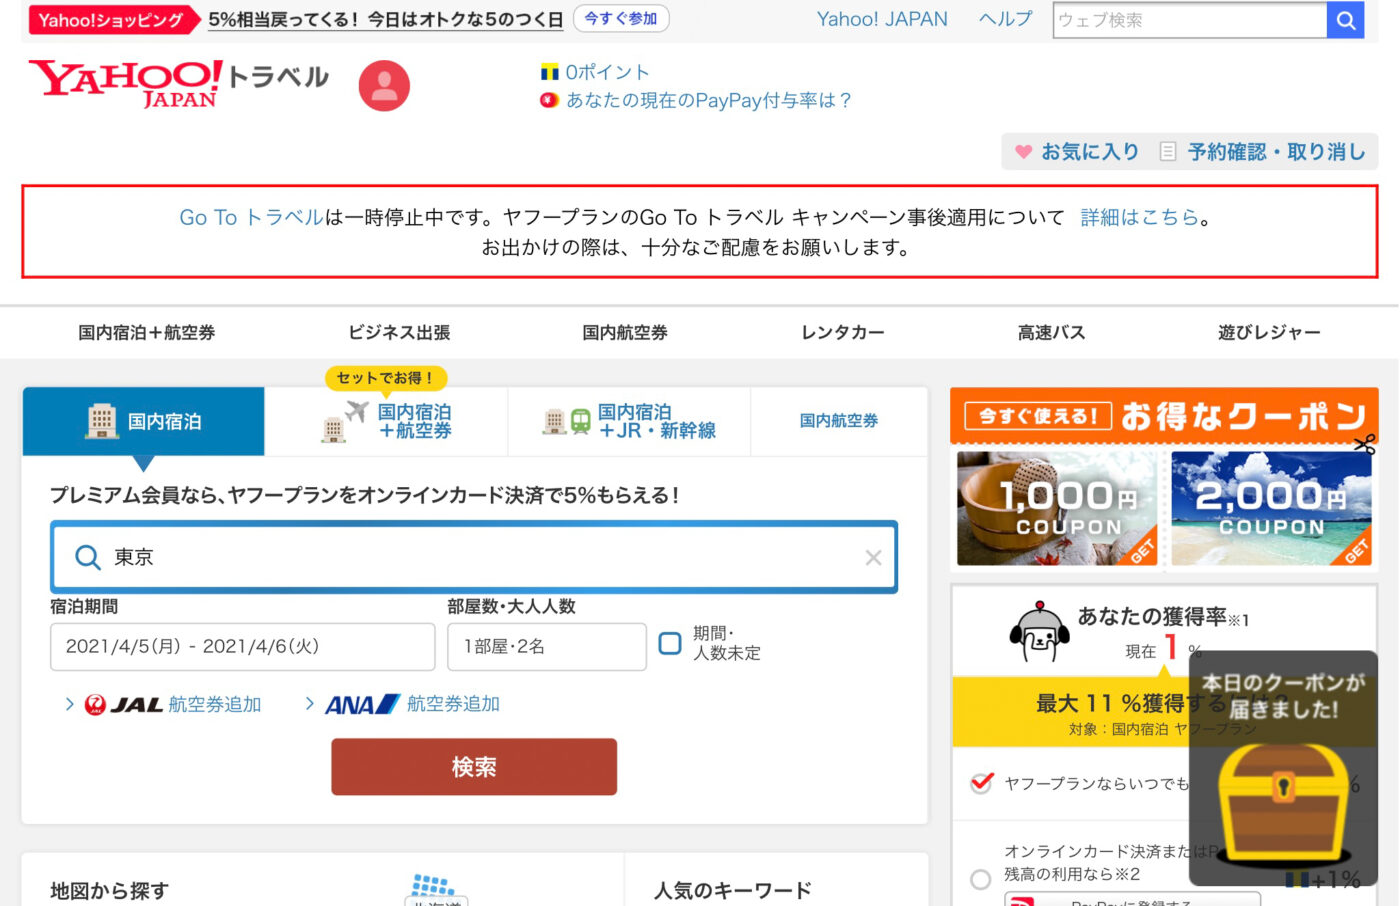
Task: Open the 詳細はこちら link in the notice
Action: tap(1139, 217)
